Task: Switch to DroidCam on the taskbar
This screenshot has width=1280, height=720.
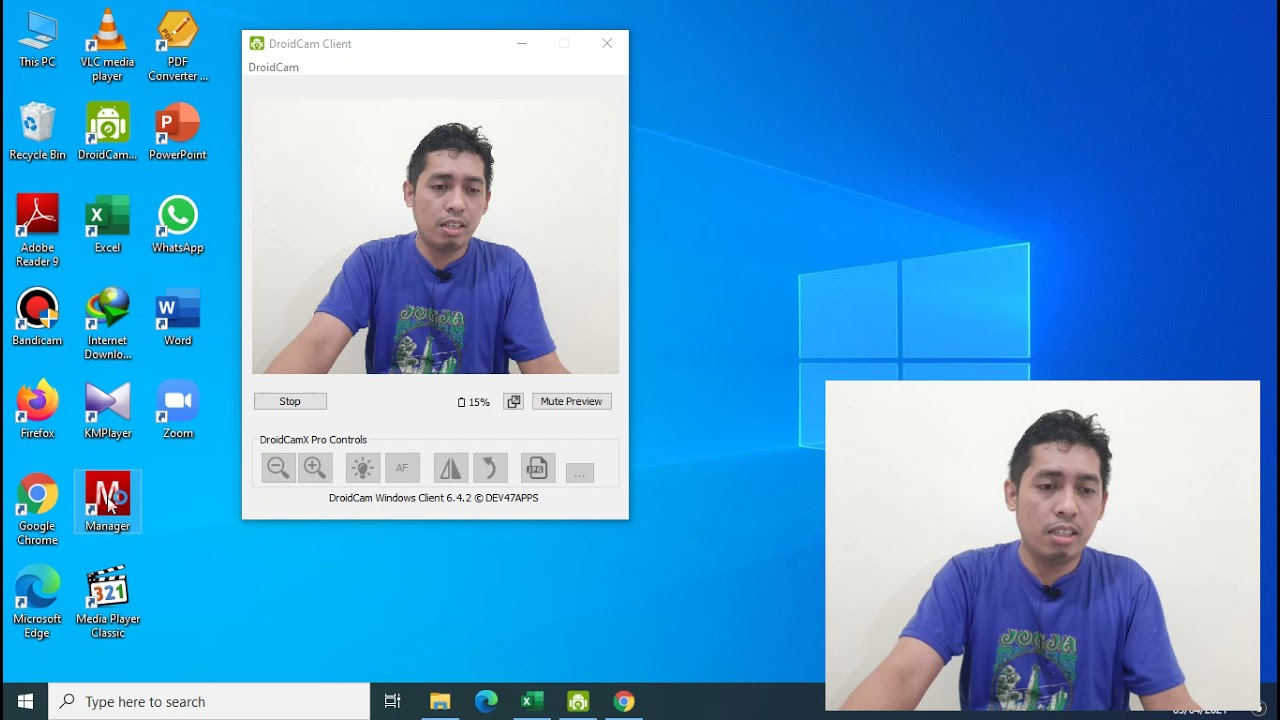Action: pyautogui.click(x=578, y=701)
